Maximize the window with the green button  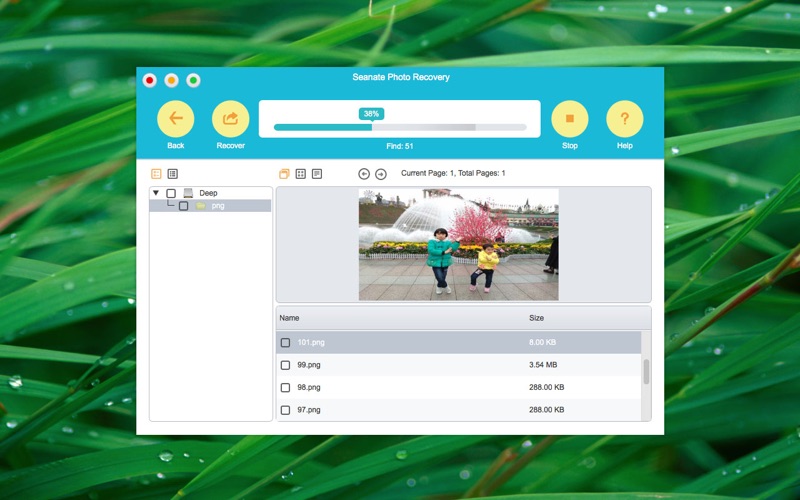click(x=193, y=80)
